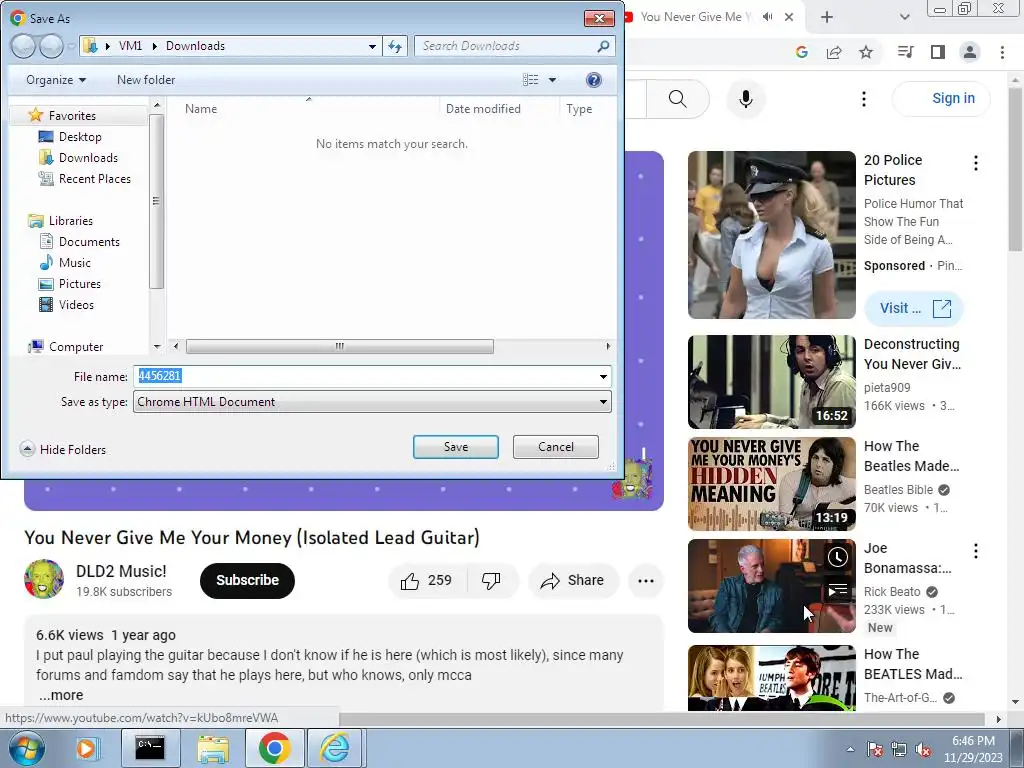This screenshot has width=1024, height=768.
Task: Click the Save button
Action: [x=456, y=447]
